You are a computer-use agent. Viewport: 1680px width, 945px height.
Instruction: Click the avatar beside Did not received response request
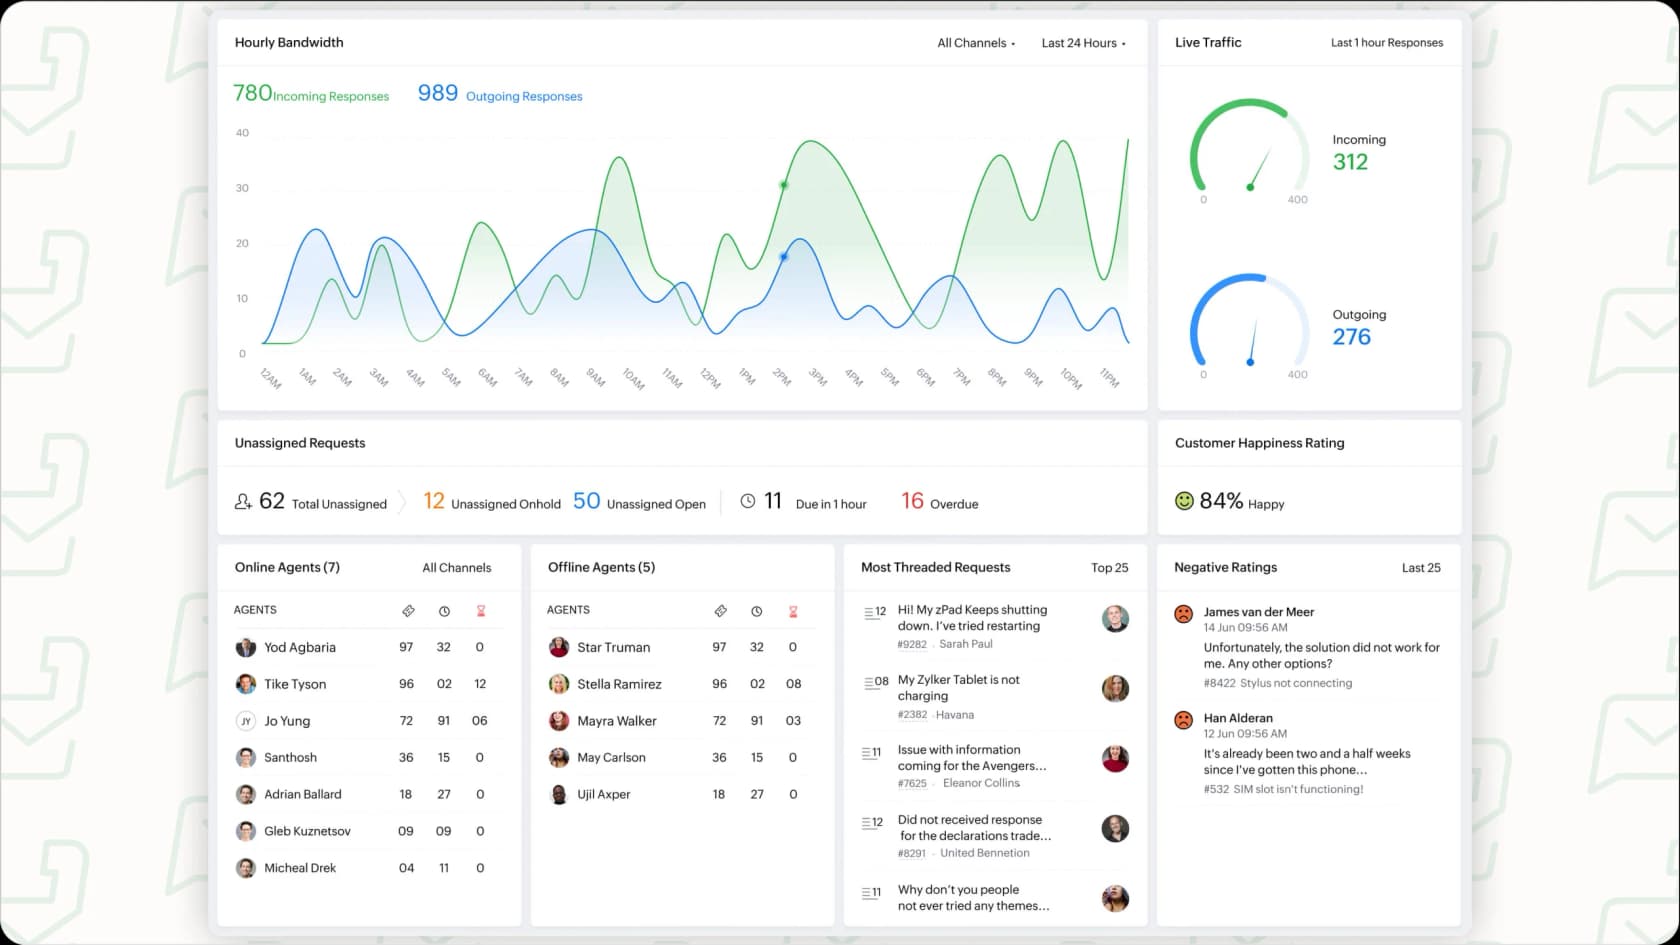click(1115, 829)
